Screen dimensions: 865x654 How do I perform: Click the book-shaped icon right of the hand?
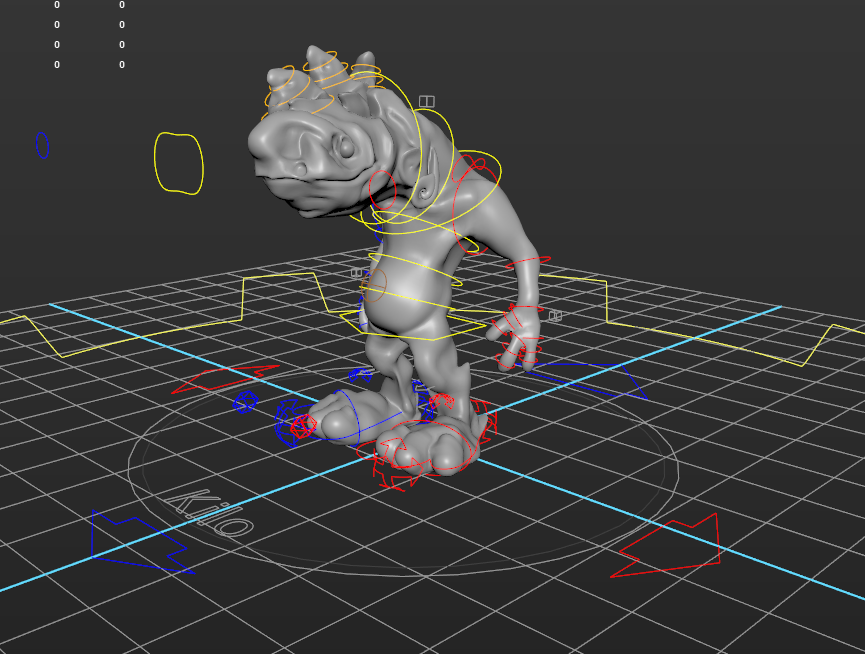pyautogui.click(x=556, y=315)
